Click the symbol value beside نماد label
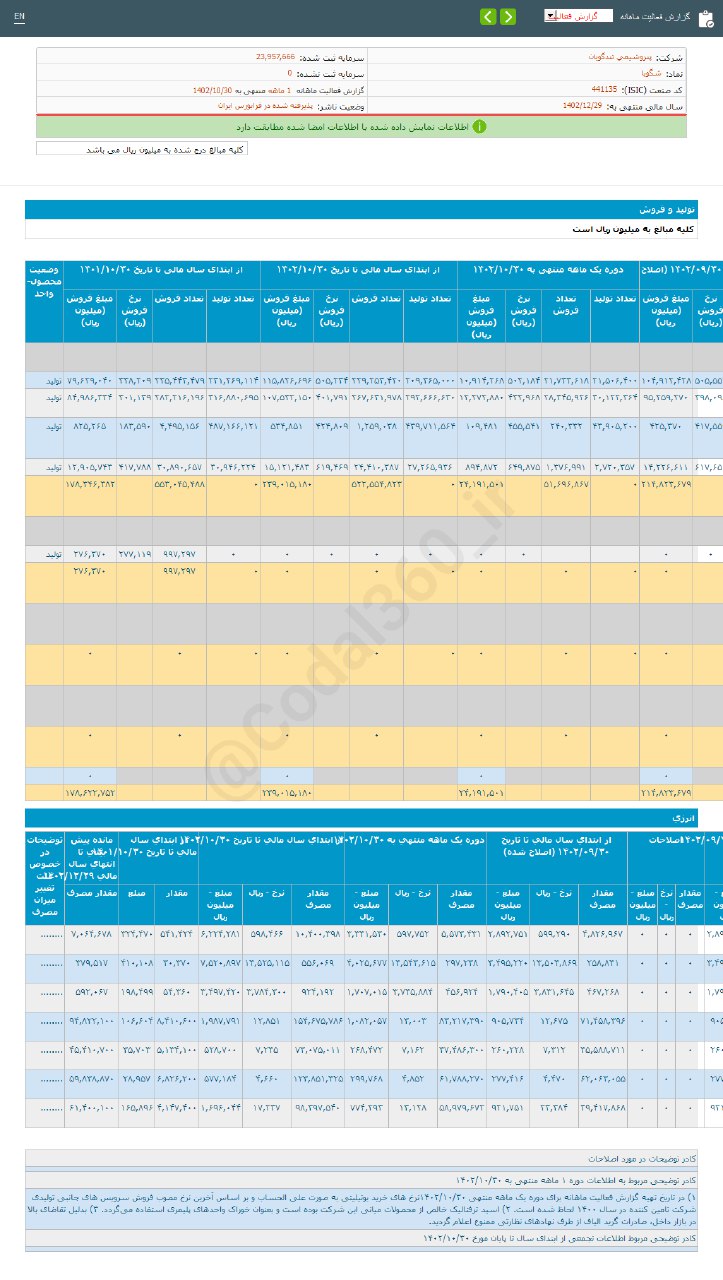The height and width of the screenshot is (1280, 723). (650, 73)
